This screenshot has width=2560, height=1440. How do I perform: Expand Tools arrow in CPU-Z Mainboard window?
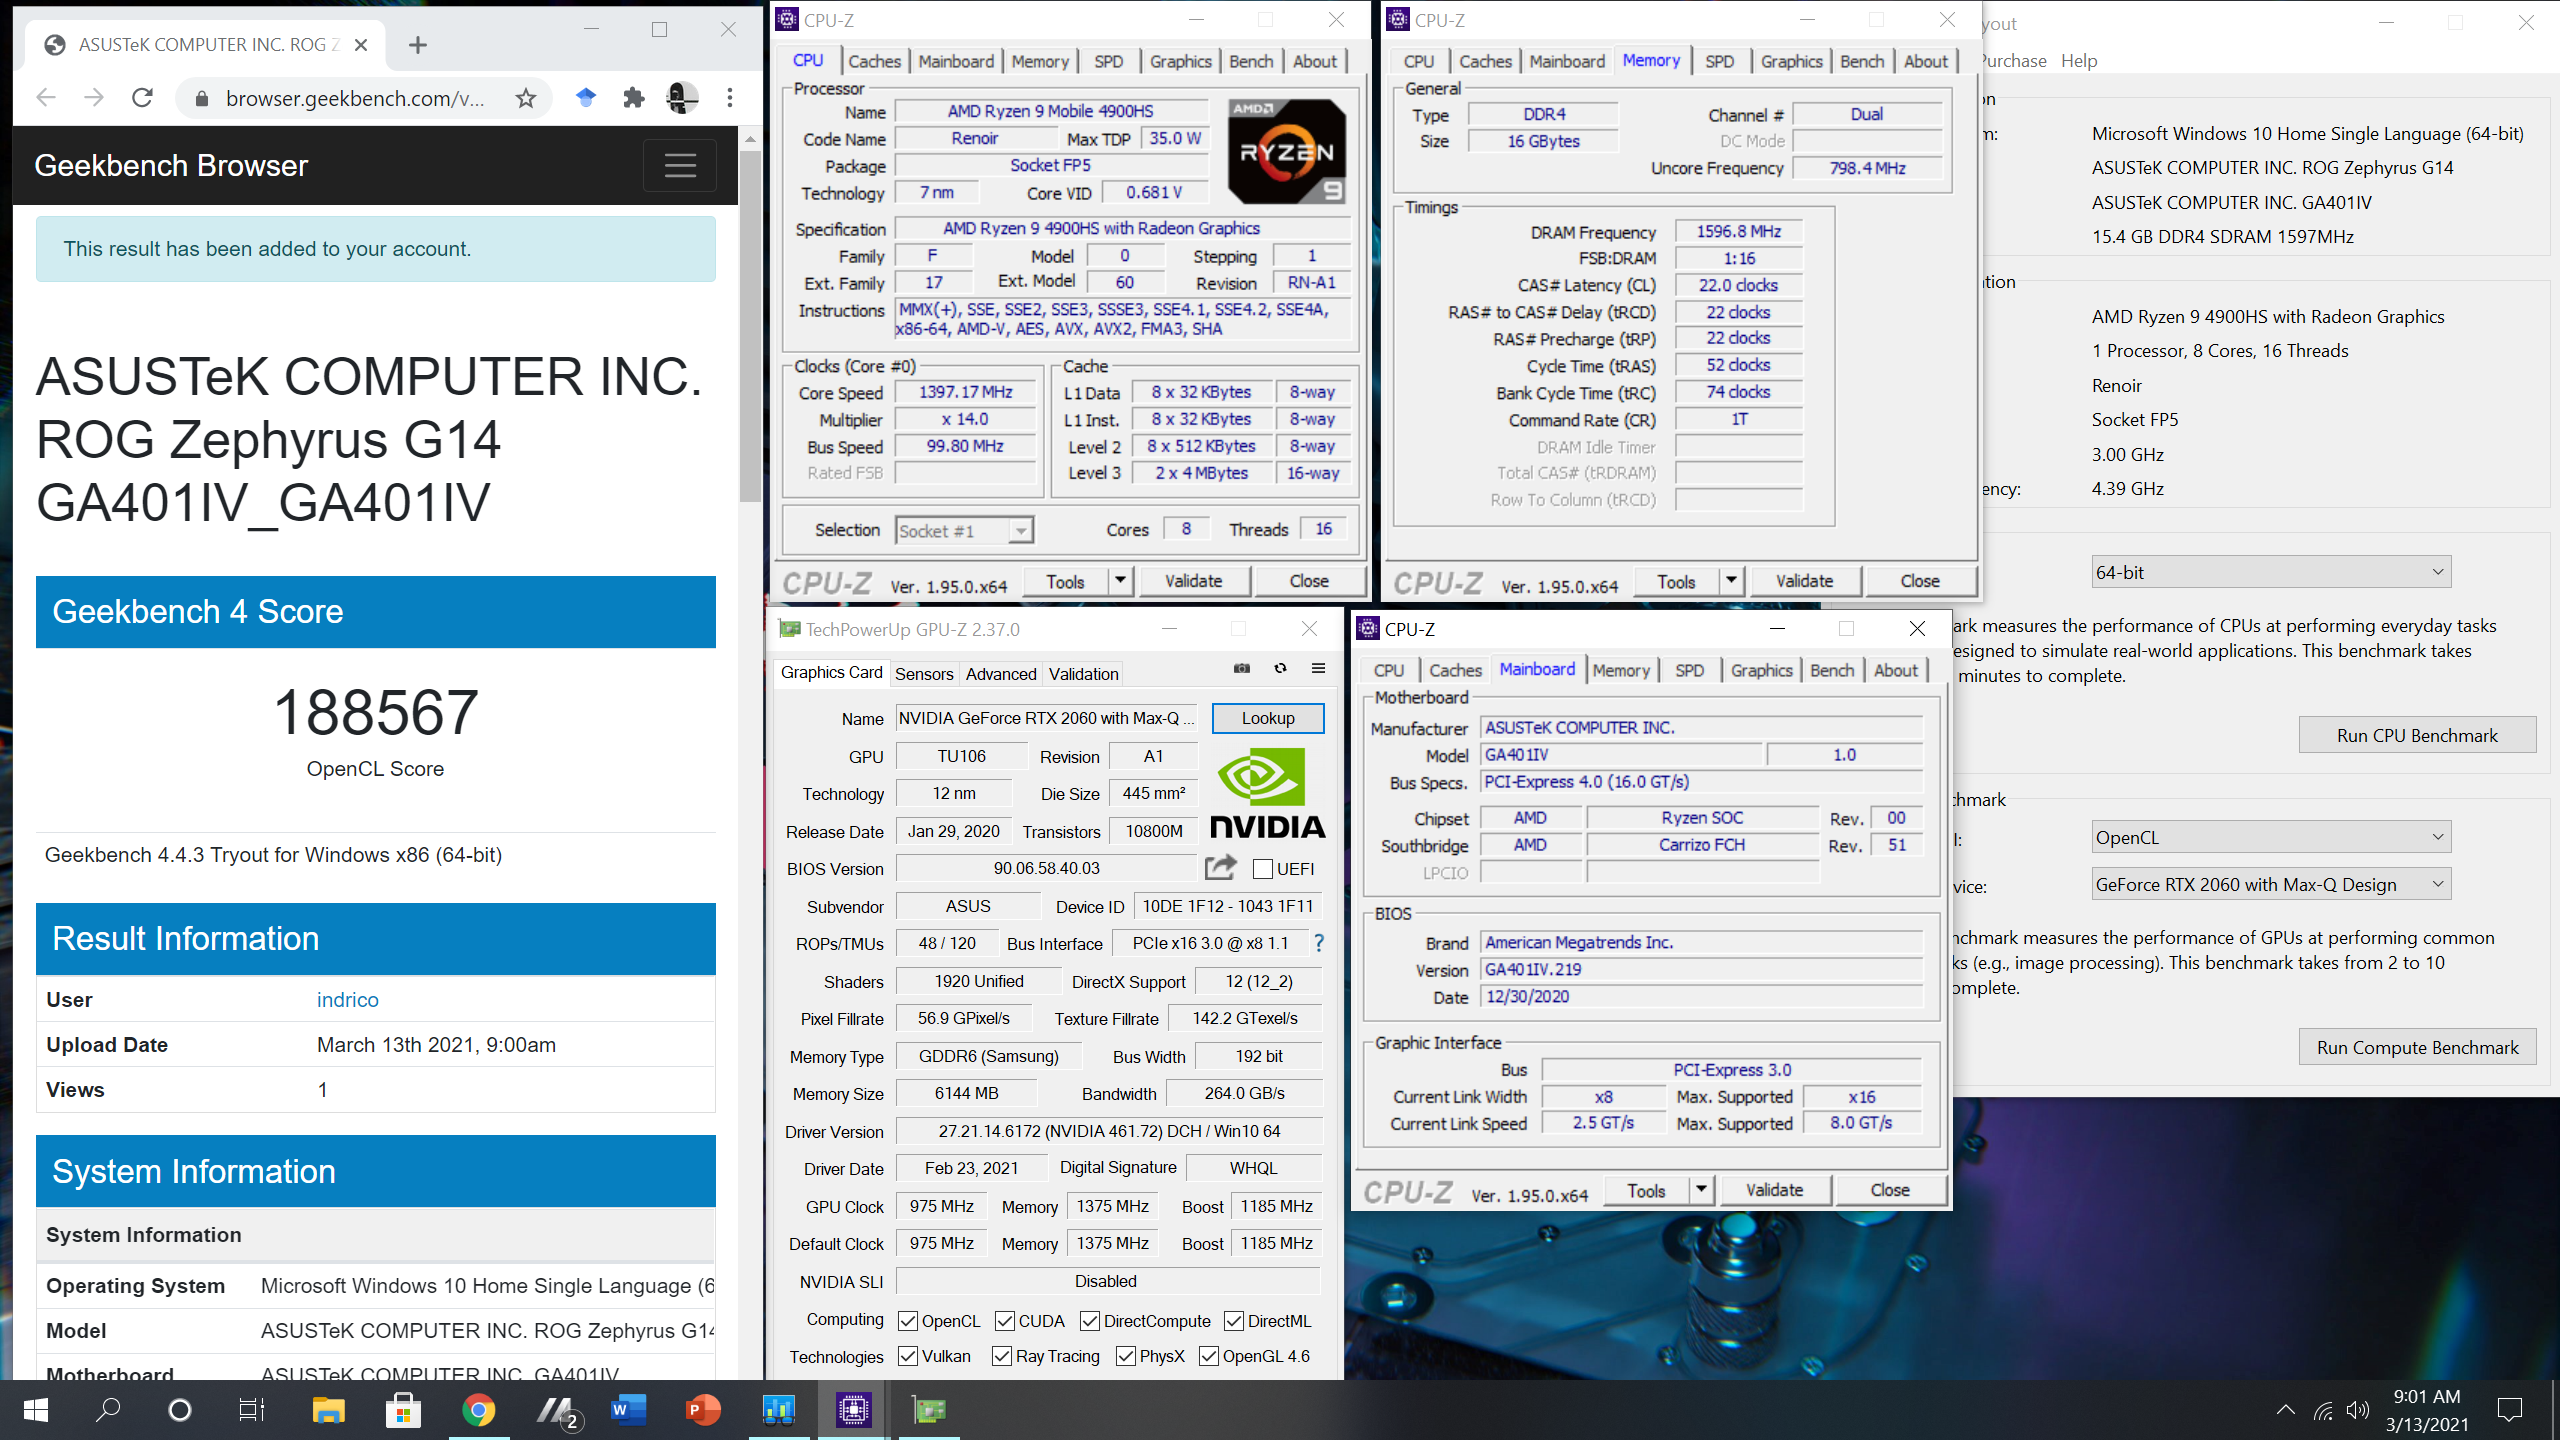[1701, 1190]
